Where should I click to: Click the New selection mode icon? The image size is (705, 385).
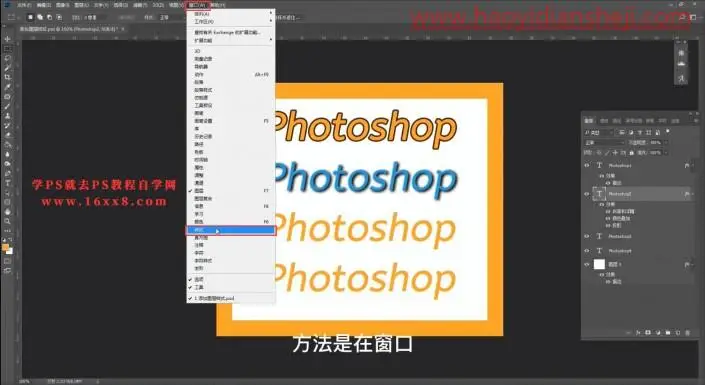pyautogui.click(x=31, y=17)
